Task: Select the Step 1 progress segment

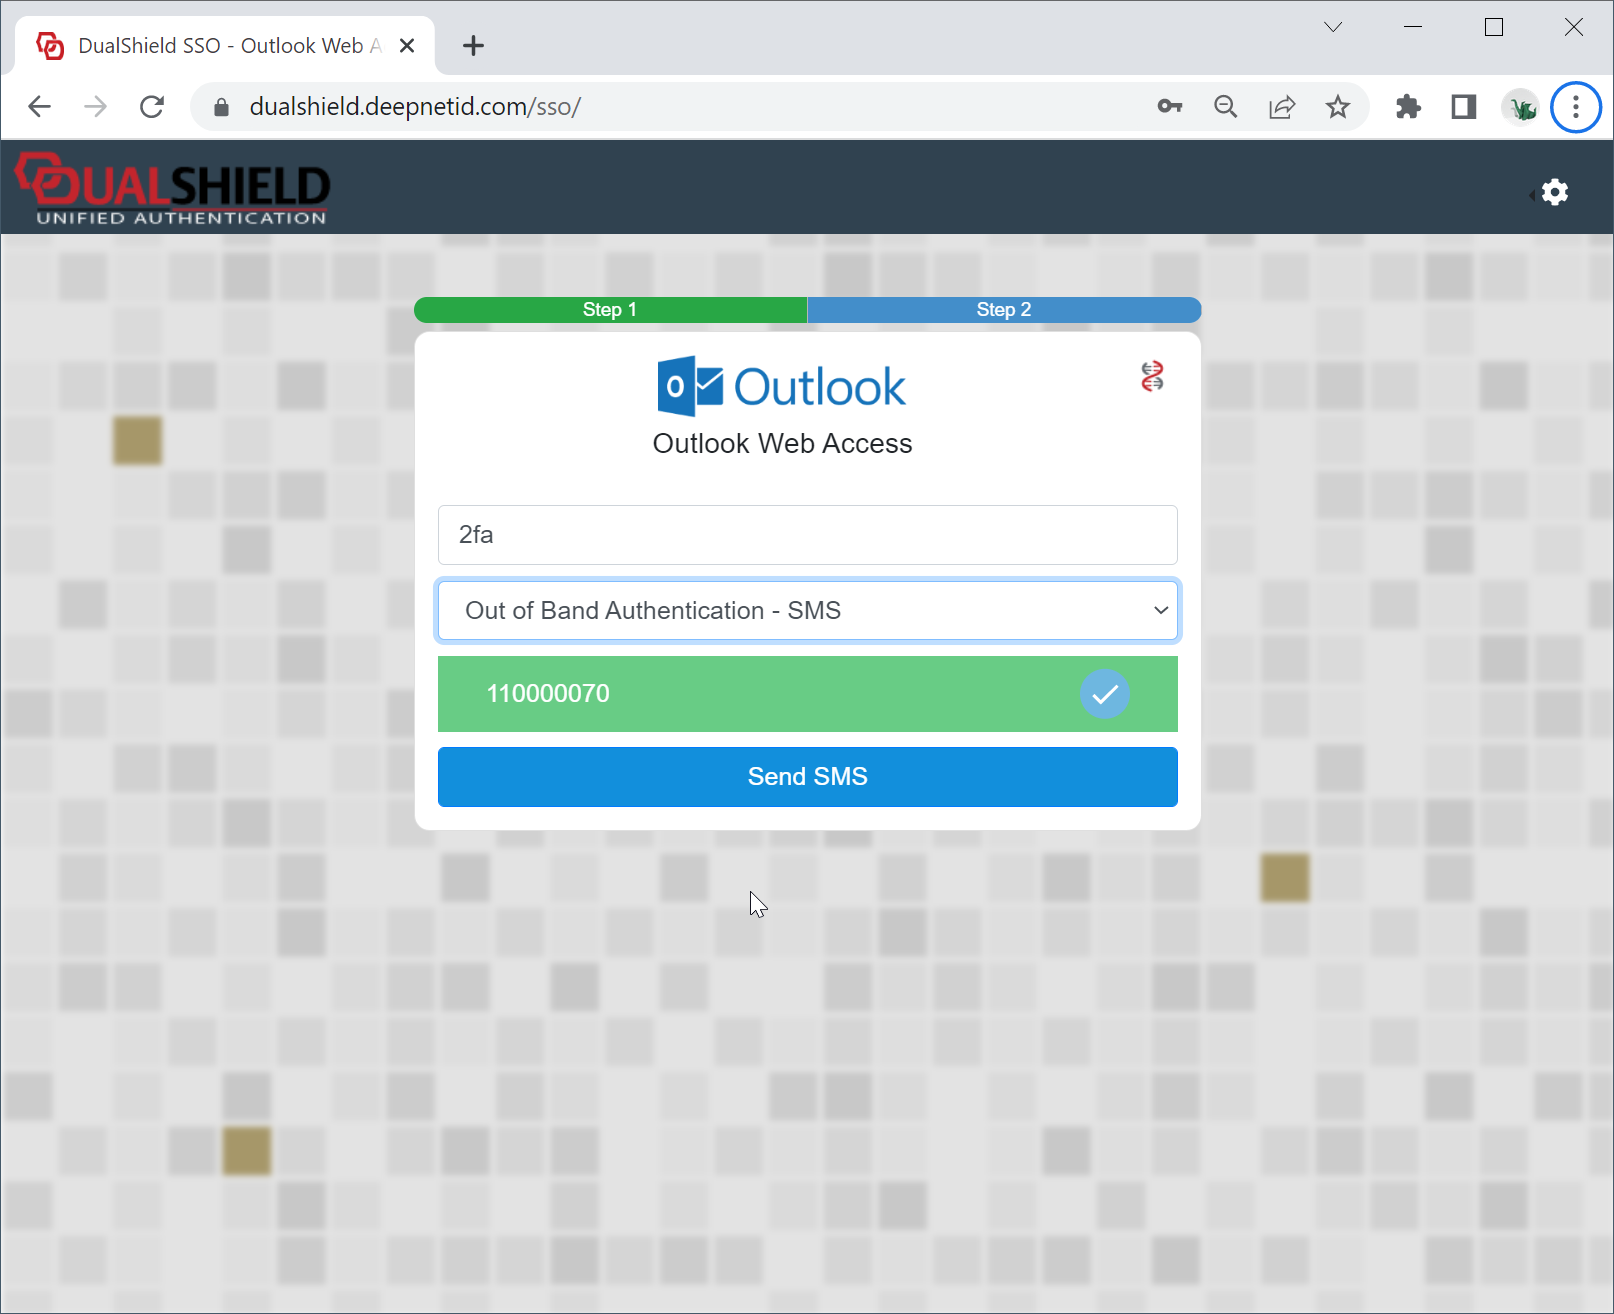Action: coord(610,310)
